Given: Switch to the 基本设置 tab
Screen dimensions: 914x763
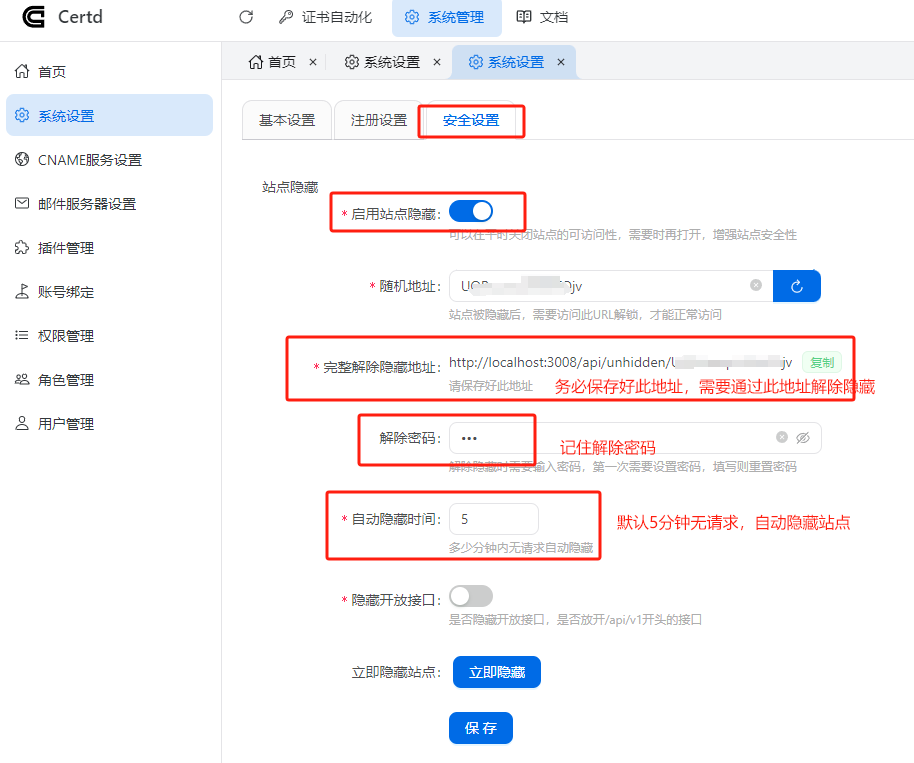Looking at the screenshot, I should click(x=287, y=120).
